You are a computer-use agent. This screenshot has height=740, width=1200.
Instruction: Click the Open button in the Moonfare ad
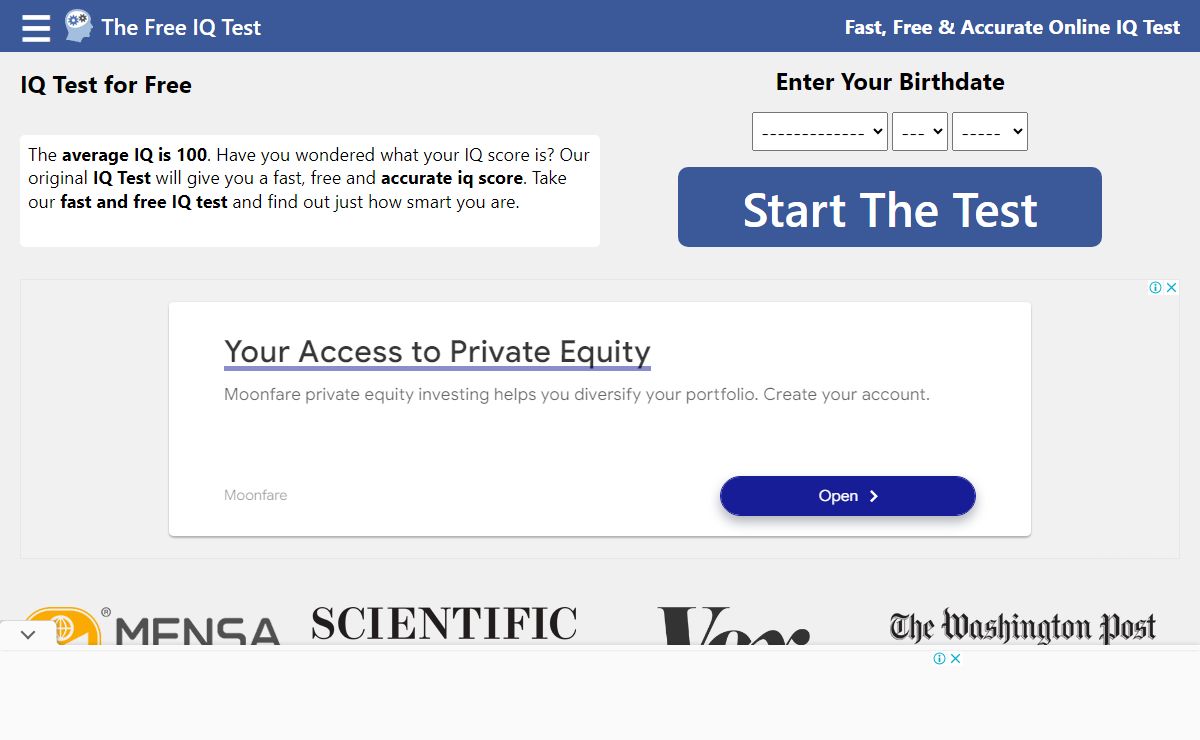click(x=847, y=496)
